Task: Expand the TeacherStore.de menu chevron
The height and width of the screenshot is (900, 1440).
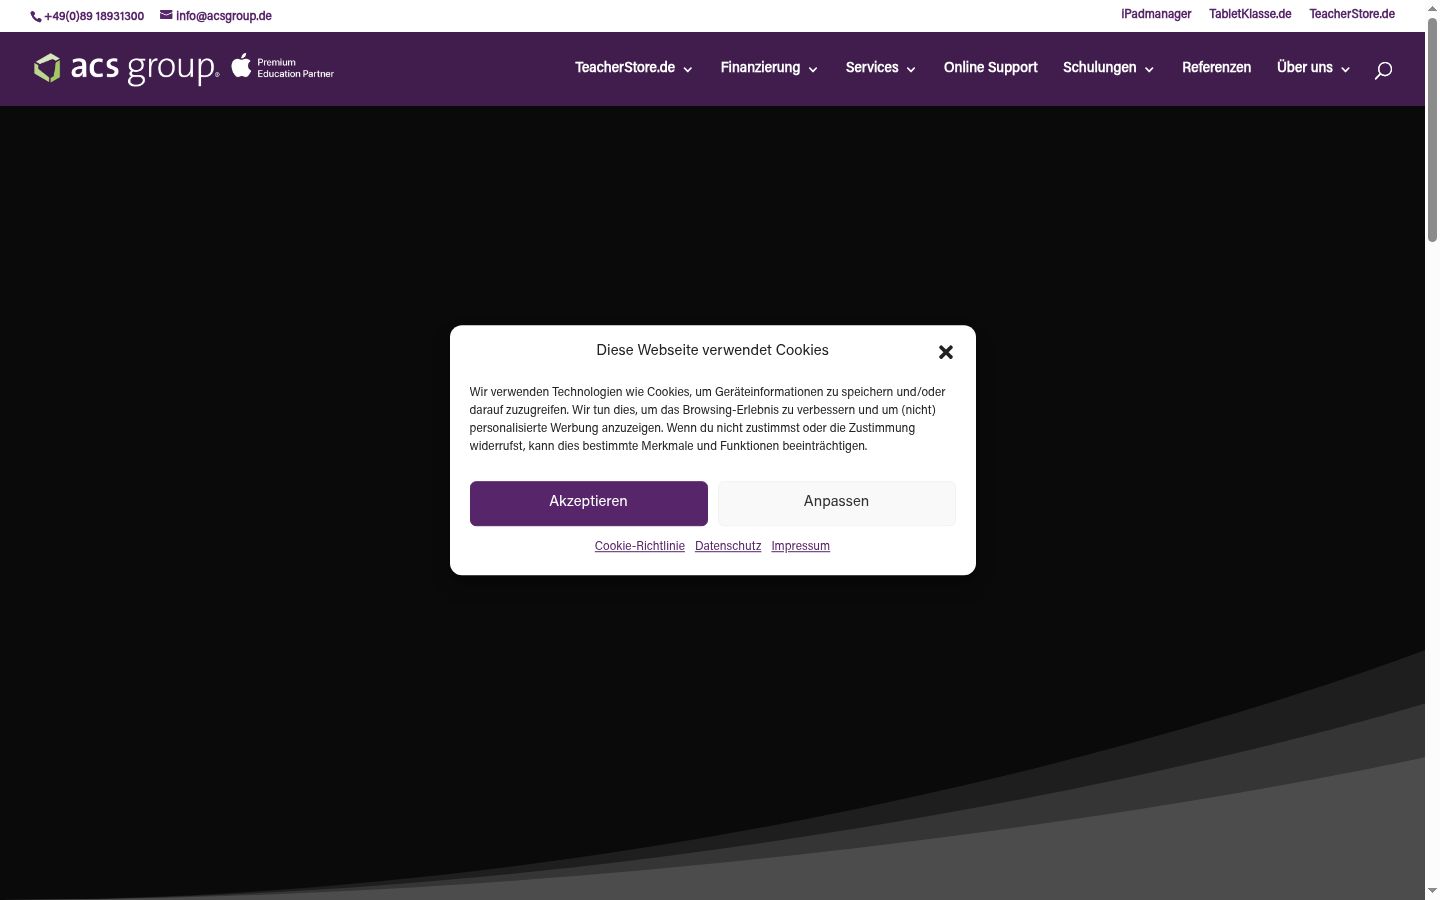Action: (688, 69)
